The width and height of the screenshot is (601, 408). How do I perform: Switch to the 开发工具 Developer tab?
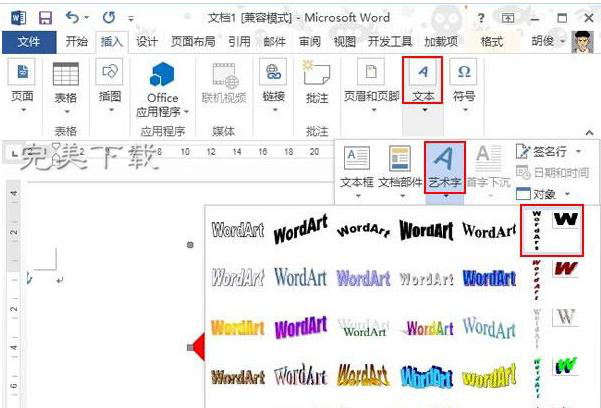click(x=390, y=41)
